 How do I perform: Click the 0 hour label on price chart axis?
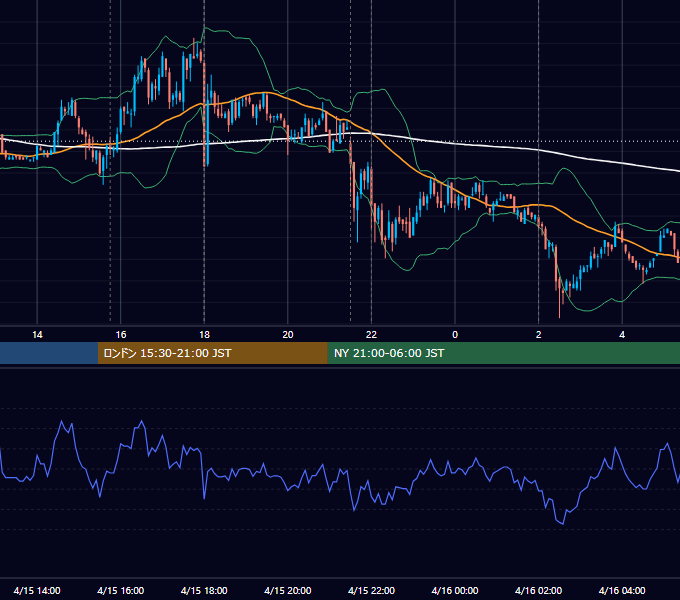point(455,335)
